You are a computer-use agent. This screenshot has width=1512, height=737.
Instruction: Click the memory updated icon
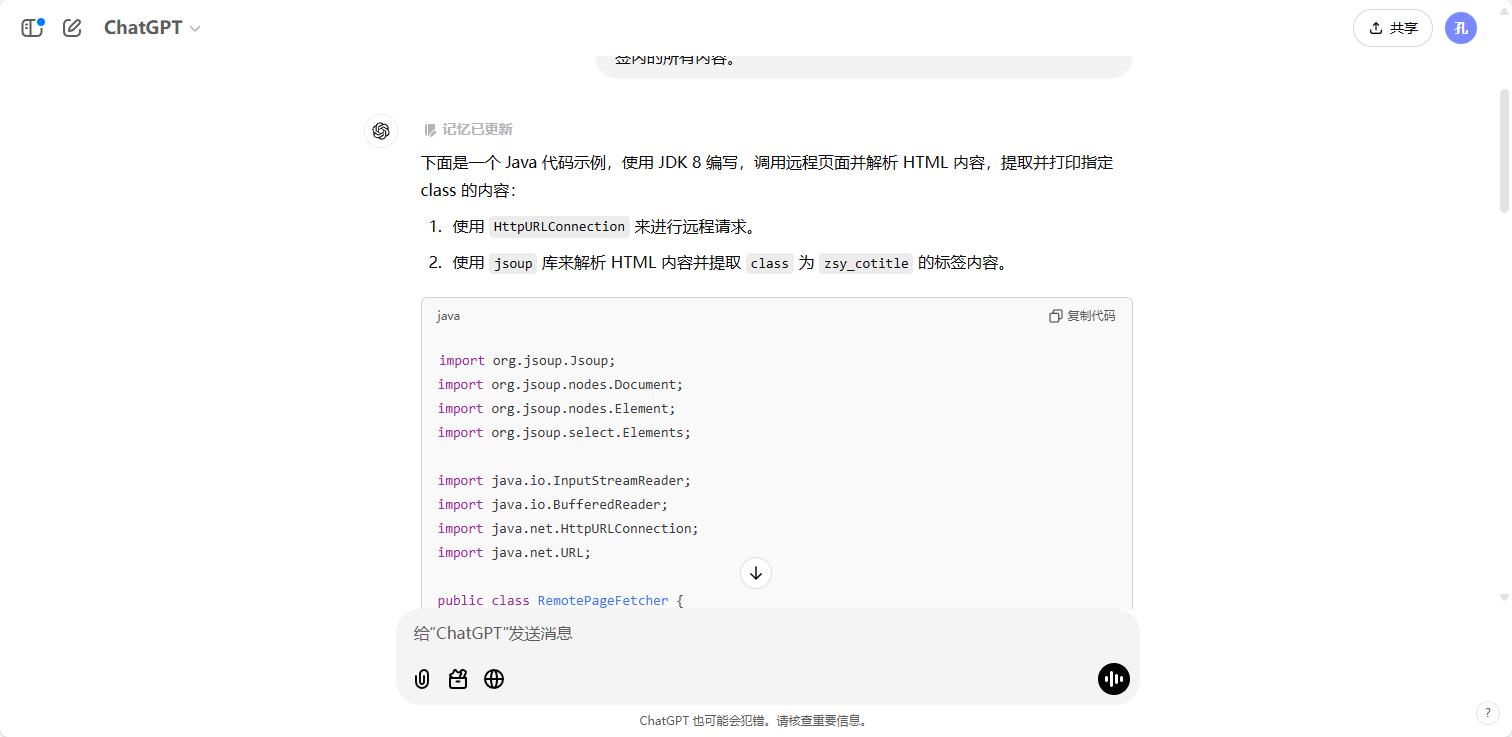tap(430, 130)
